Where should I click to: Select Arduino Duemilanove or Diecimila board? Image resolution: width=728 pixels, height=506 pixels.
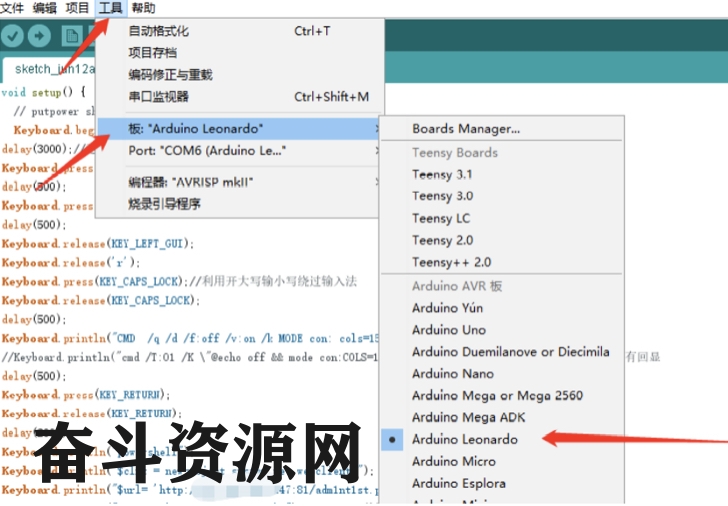click(x=501, y=352)
